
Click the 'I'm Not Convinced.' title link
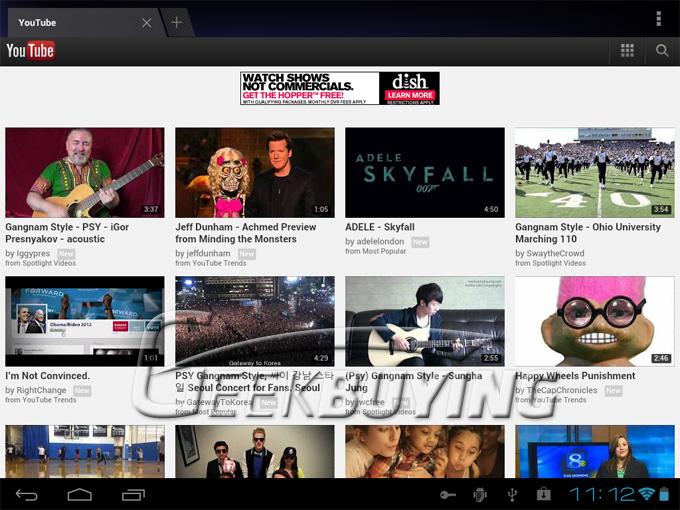(48, 376)
